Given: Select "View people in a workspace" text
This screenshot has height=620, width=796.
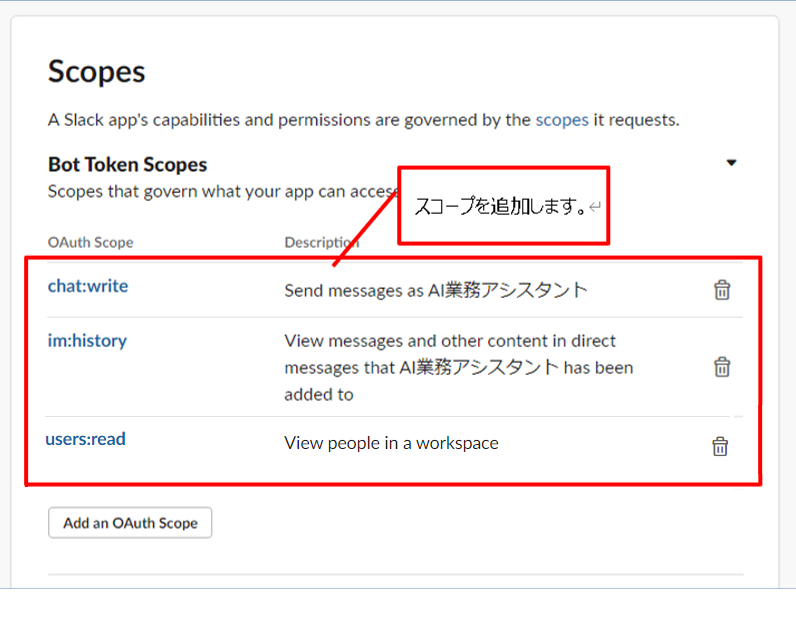Looking at the screenshot, I should coord(391,443).
